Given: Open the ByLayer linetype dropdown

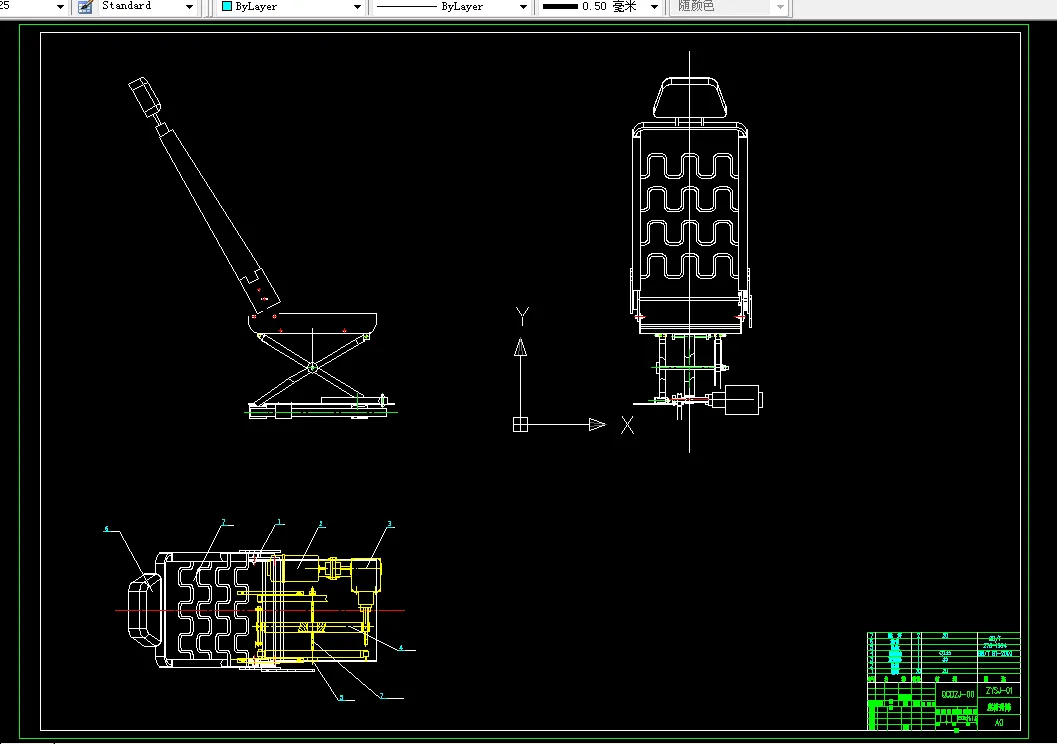Looking at the screenshot, I should point(523,7).
